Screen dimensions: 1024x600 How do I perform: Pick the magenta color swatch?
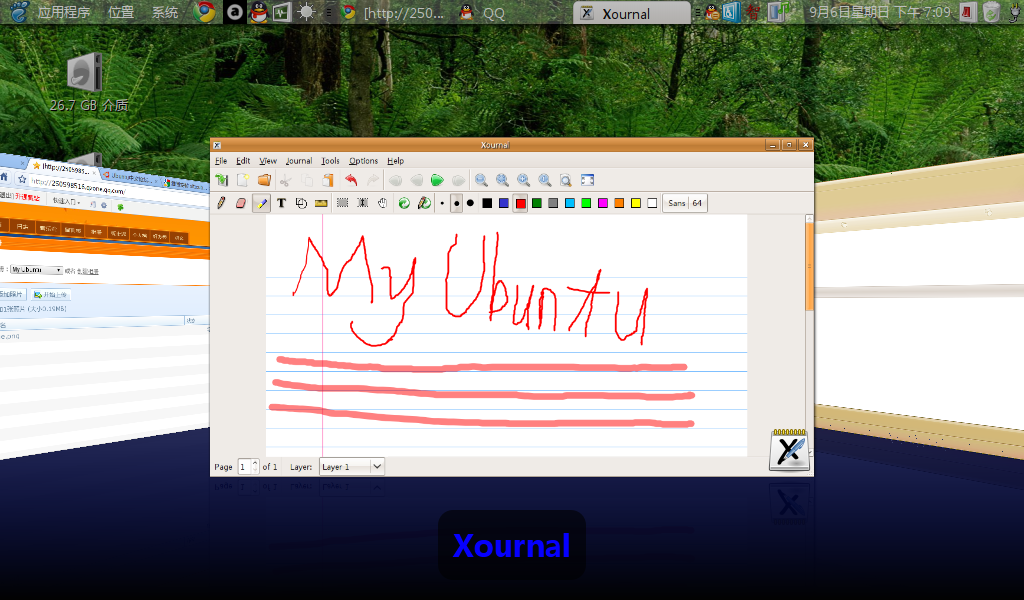(603, 203)
